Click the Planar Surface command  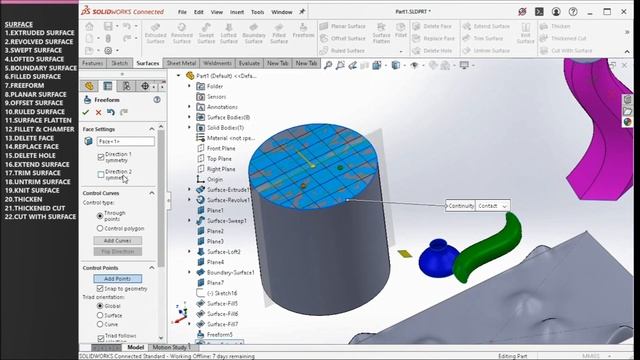(343, 26)
